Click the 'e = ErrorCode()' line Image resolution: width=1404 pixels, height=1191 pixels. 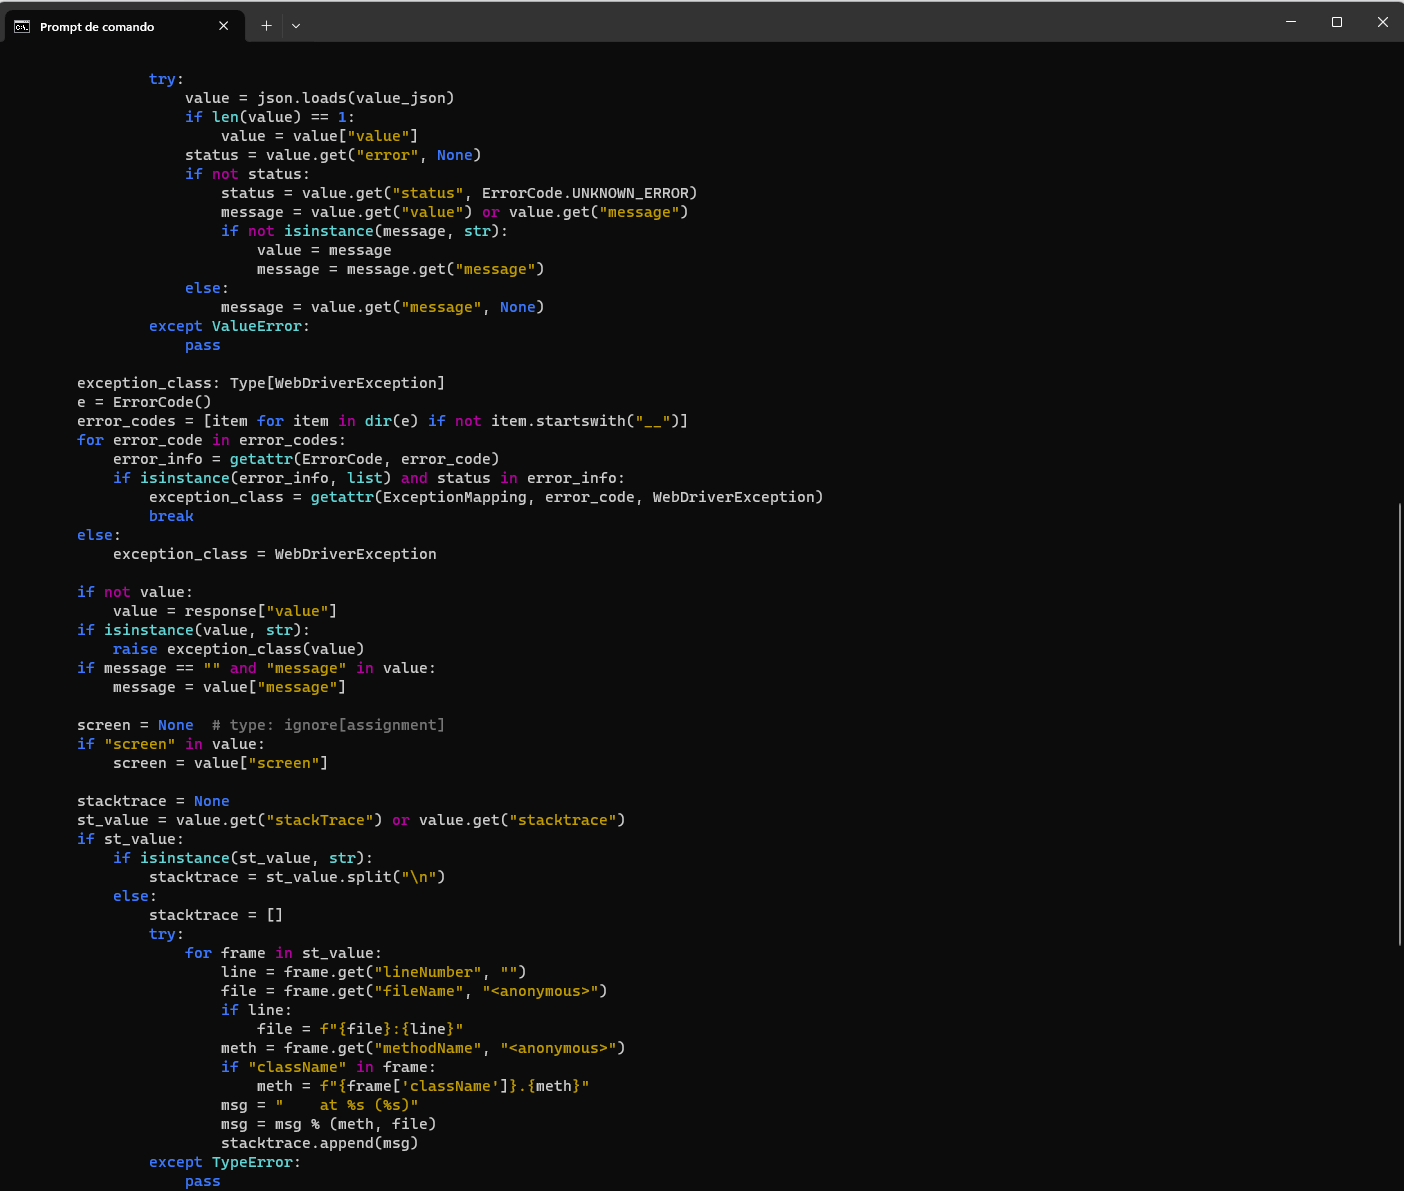(144, 402)
